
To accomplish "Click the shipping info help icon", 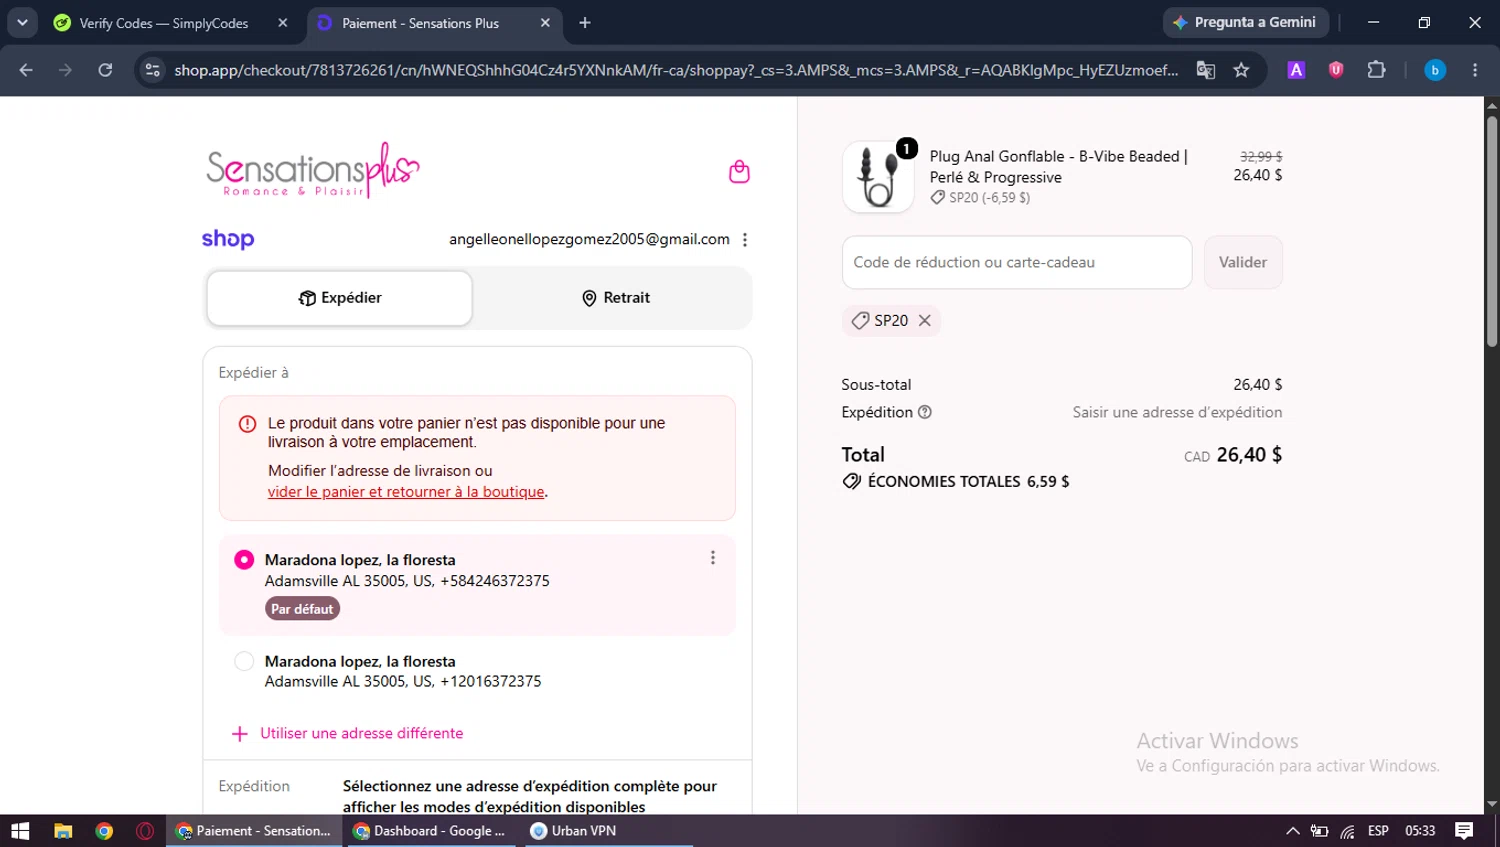I will (x=925, y=412).
